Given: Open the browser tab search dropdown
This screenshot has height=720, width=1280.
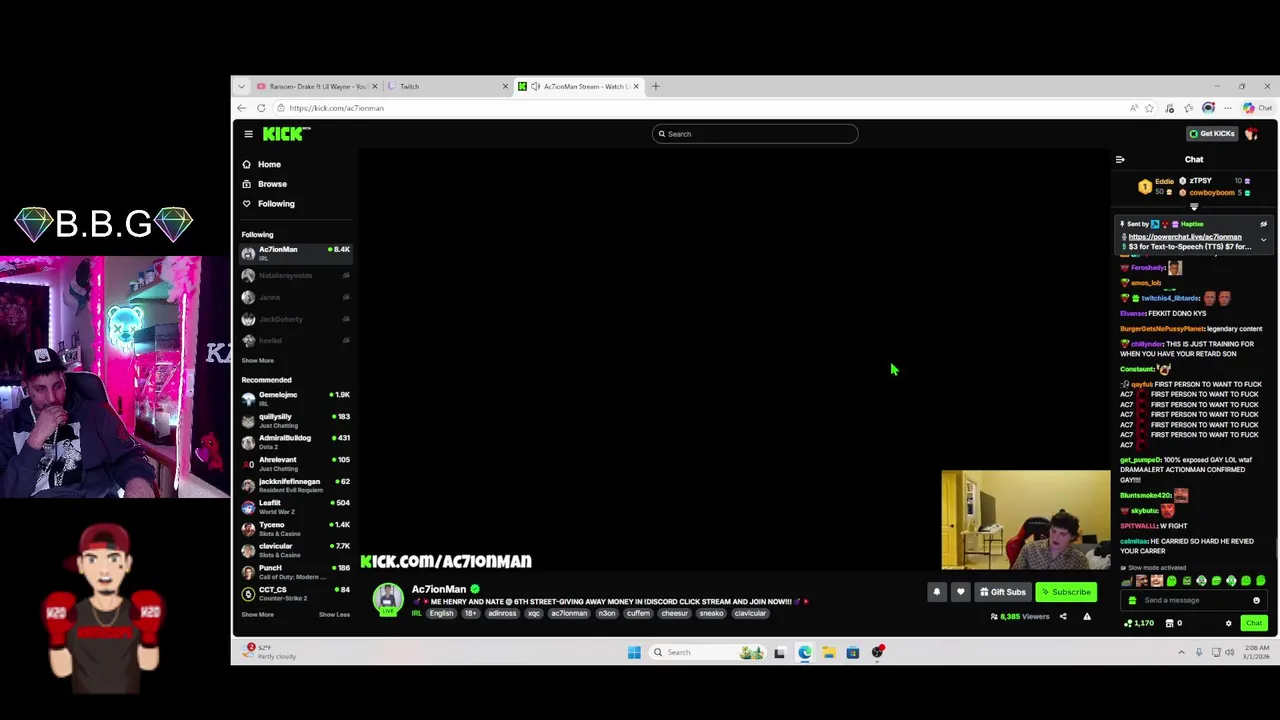Looking at the screenshot, I should [241, 87].
